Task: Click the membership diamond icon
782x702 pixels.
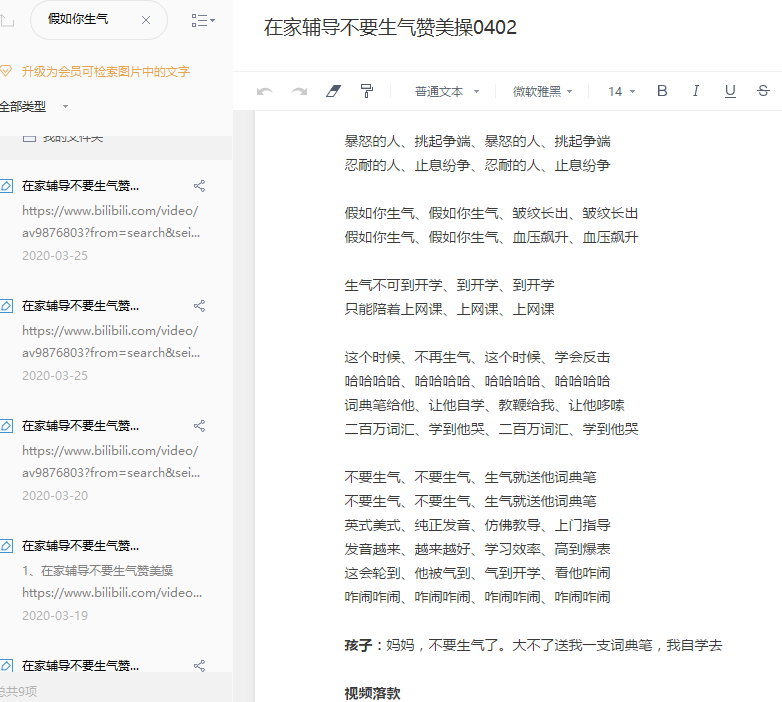Action: (6, 71)
